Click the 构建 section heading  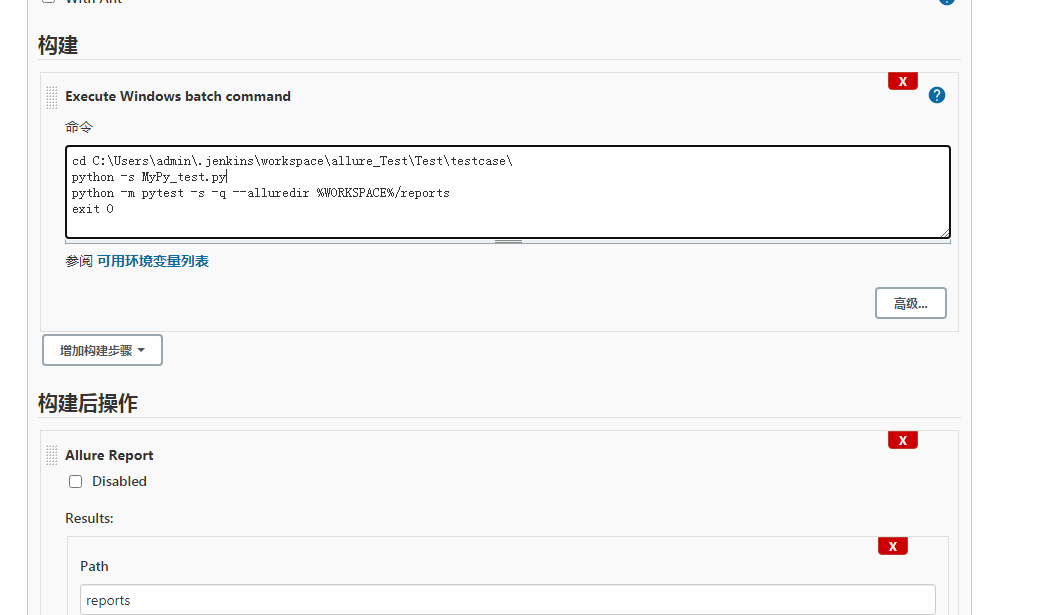pyautogui.click(x=58, y=45)
